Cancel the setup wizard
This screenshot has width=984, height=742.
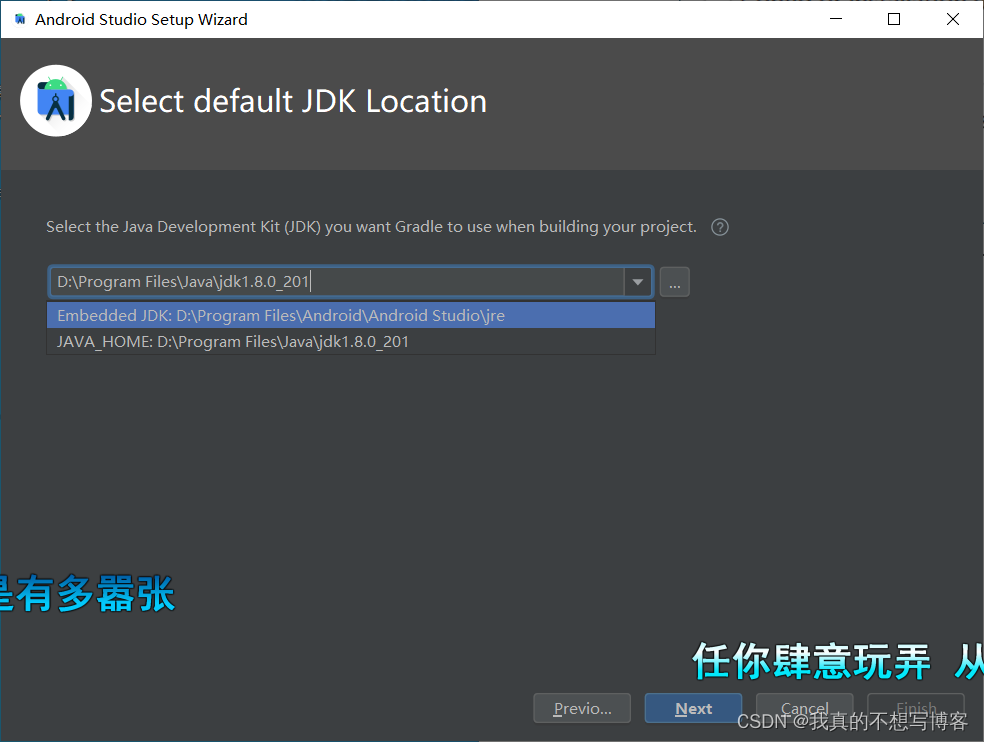coord(805,708)
